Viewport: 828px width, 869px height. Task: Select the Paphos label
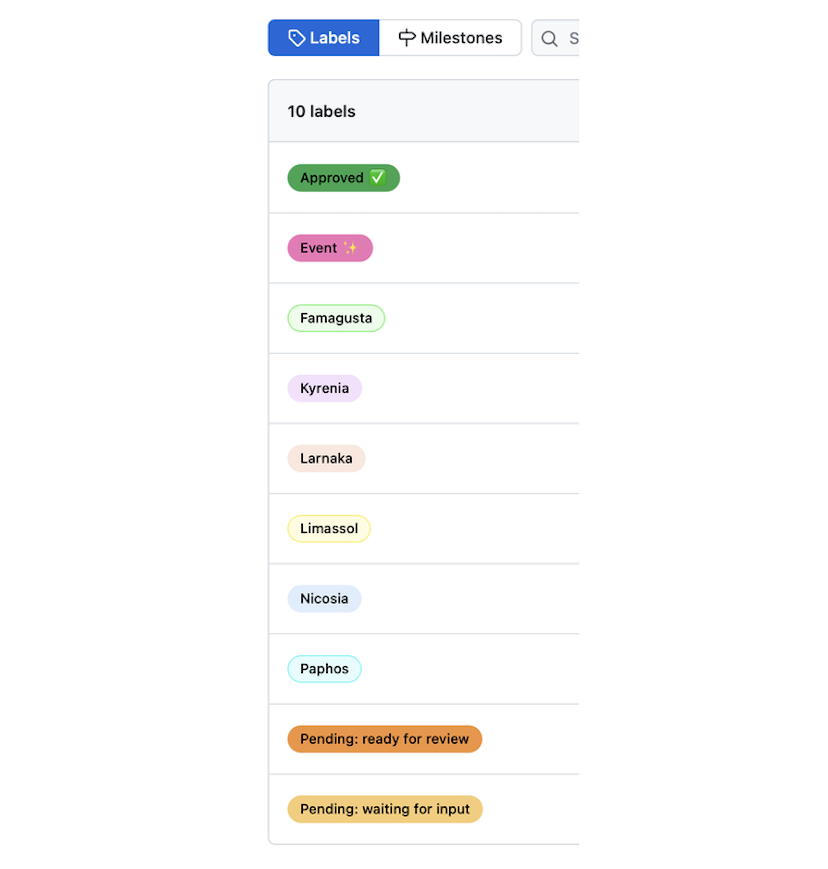tap(324, 668)
